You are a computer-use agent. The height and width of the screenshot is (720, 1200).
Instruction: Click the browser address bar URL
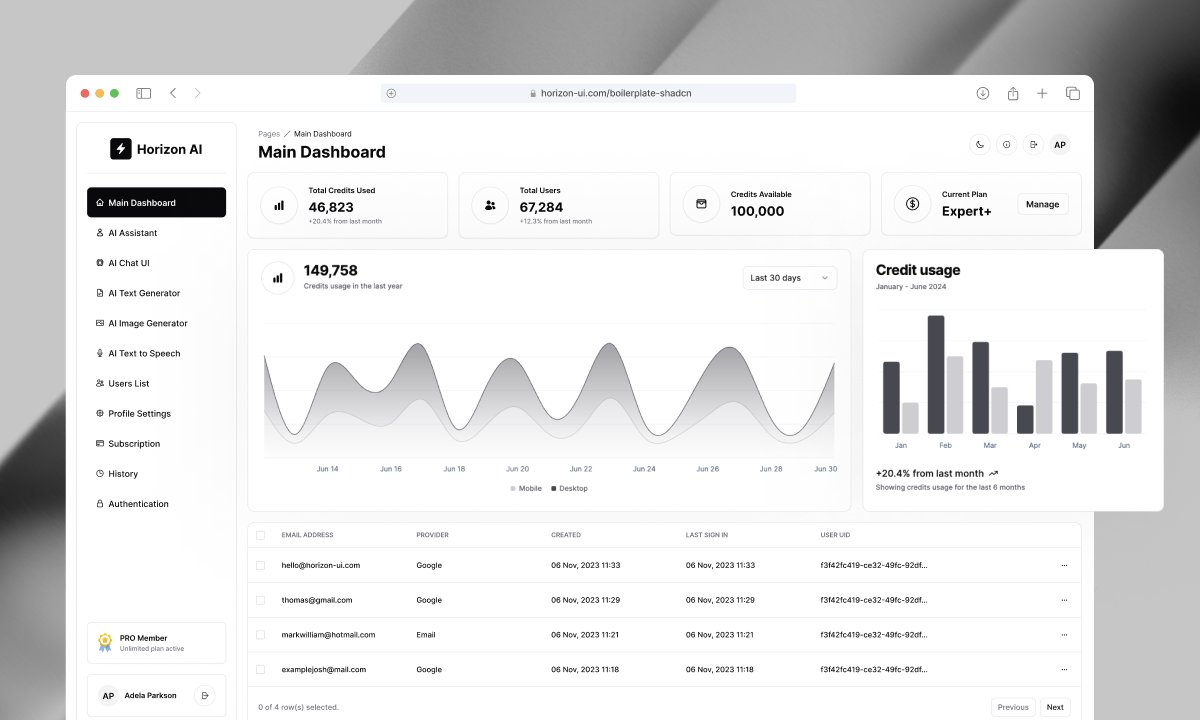pos(616,93)
